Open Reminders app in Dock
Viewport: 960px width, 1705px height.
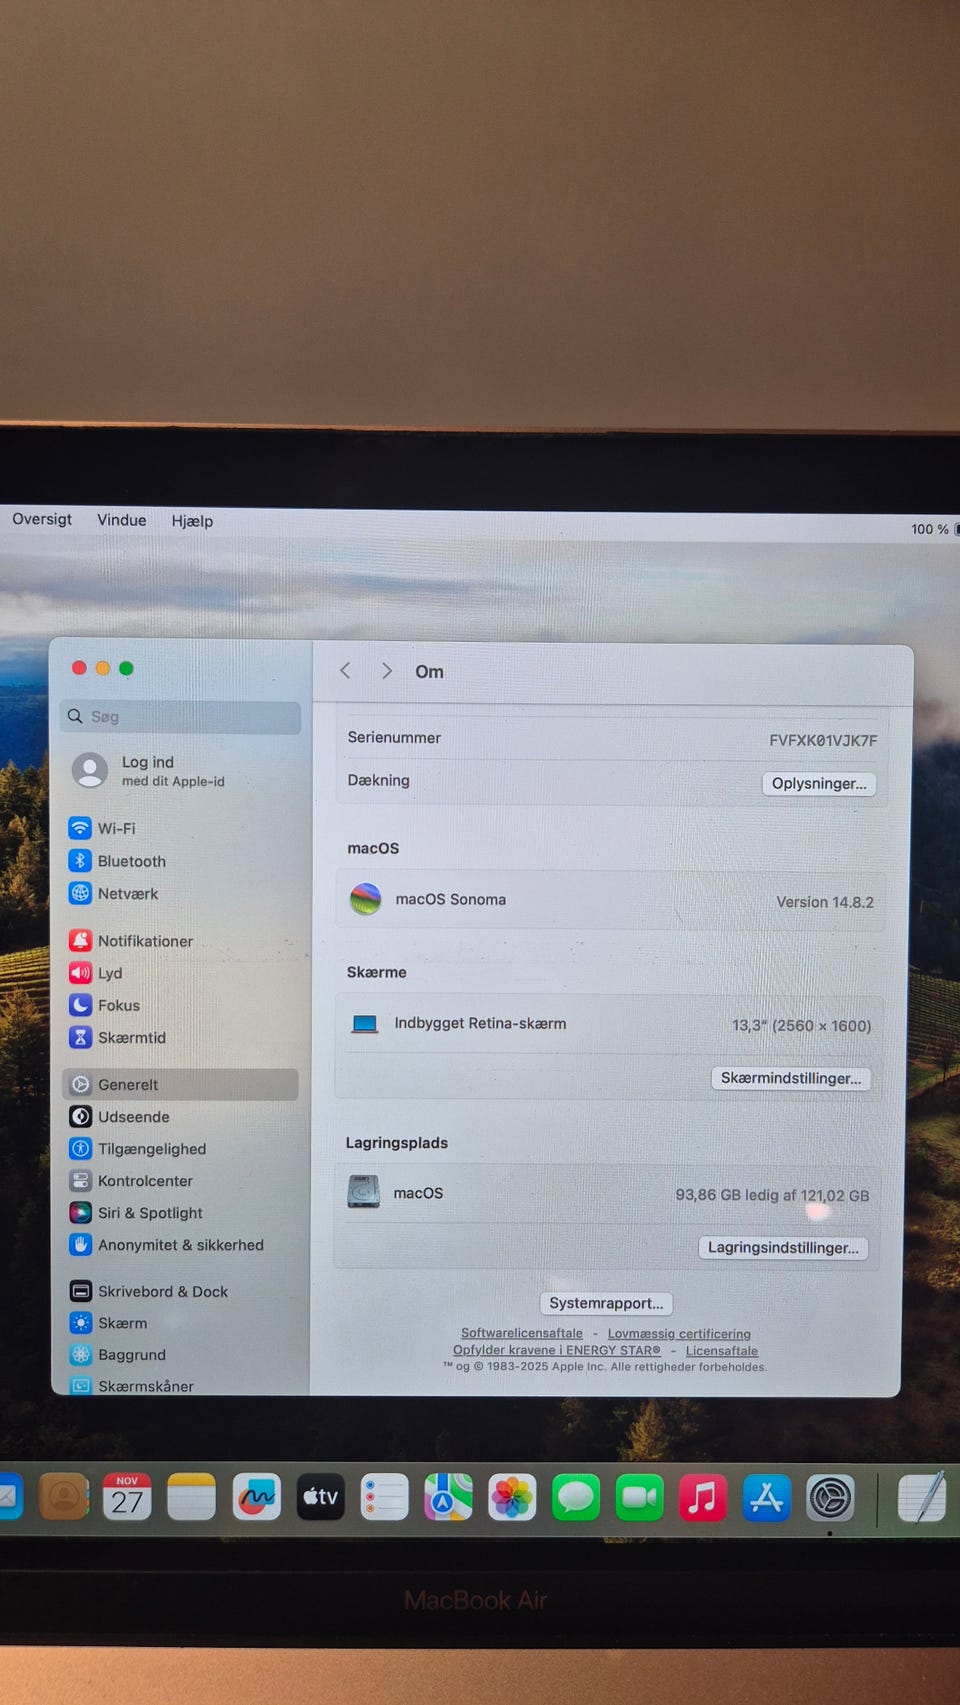coord(384,1497)
